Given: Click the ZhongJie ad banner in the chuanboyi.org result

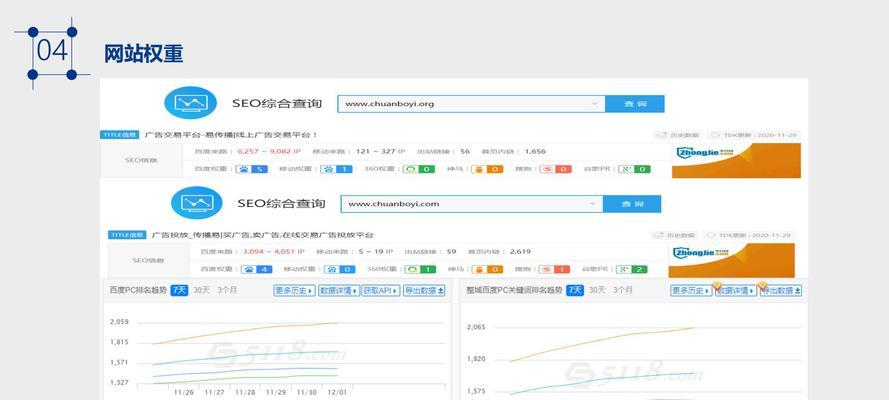Looking at the screenshot, I should coord(736,160).
